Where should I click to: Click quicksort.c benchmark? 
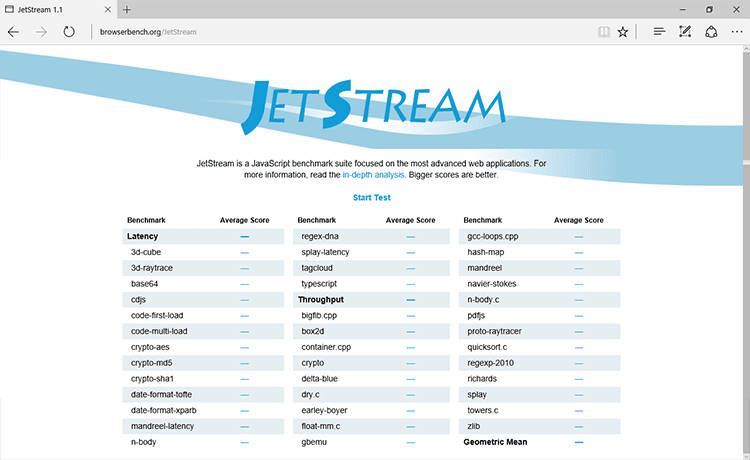point(487,347)
